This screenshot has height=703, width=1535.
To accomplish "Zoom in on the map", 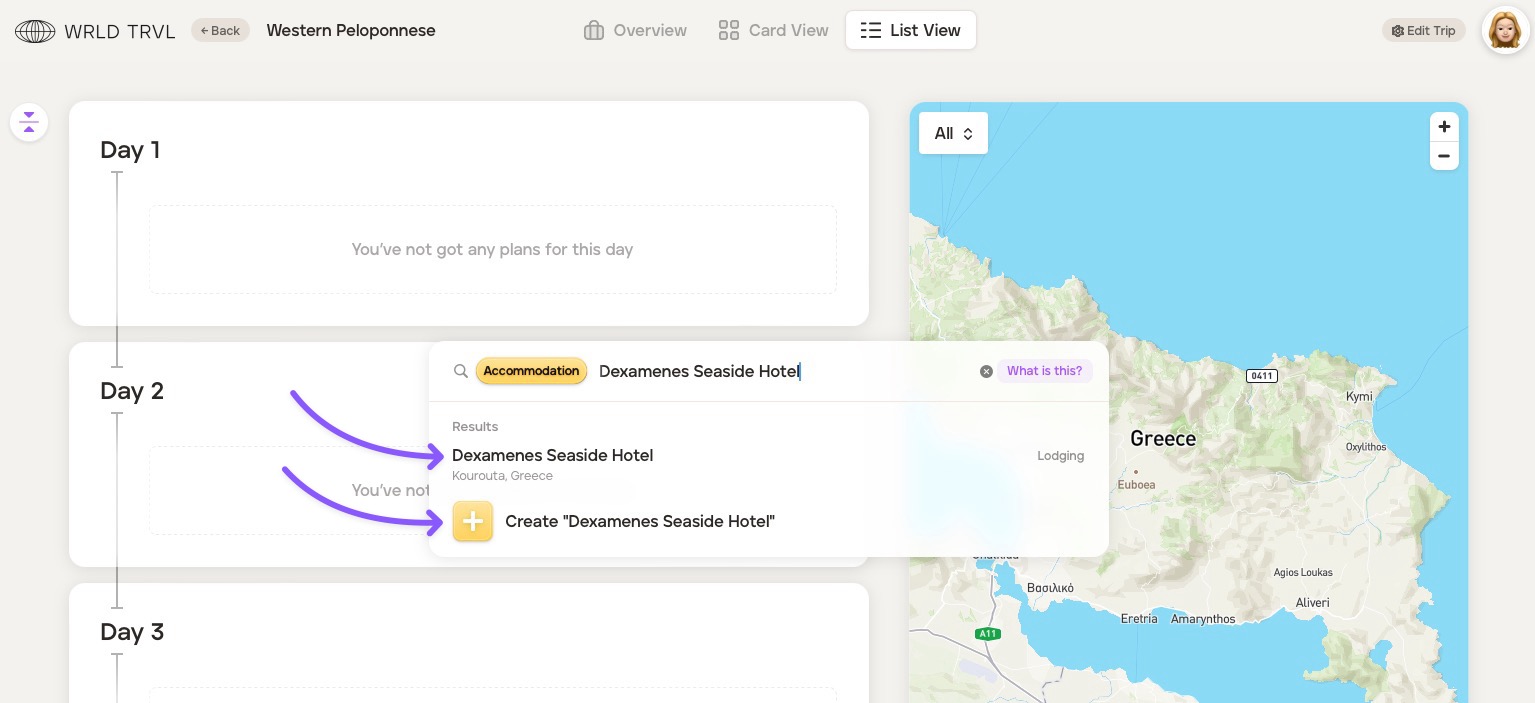I will click(x=1443, y=127).
